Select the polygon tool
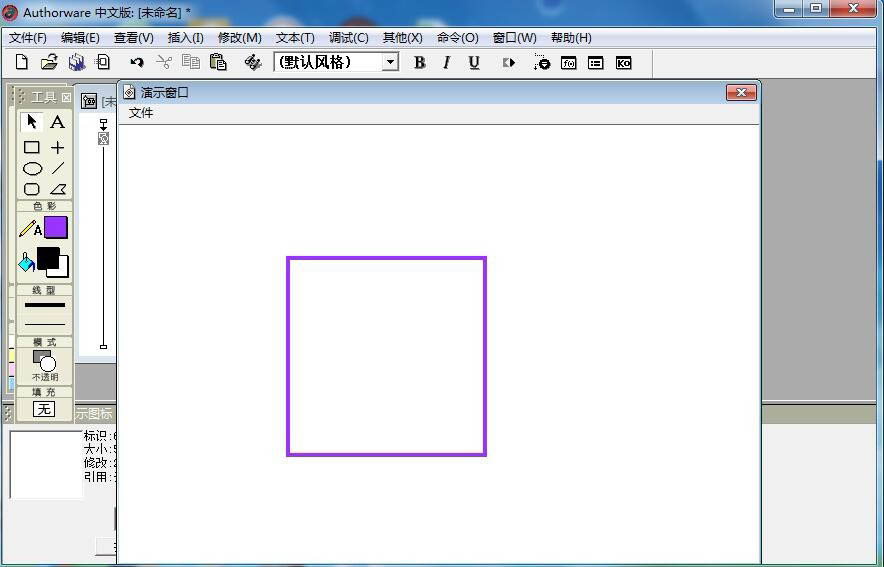 (x=58, y=189)
